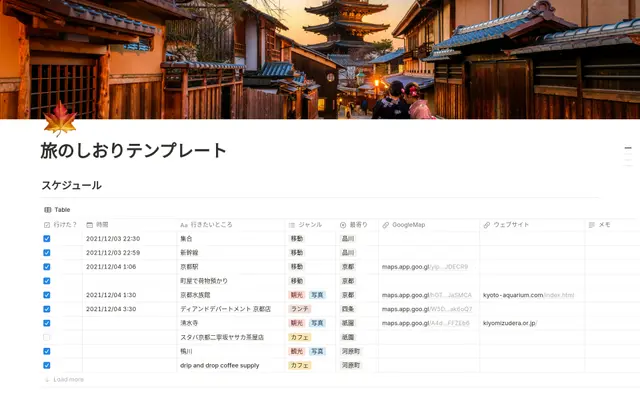The height and width of the screenshot is (399, 640).
Task: Click the カフェ tag in スタバ row
Action: point(300,337)
